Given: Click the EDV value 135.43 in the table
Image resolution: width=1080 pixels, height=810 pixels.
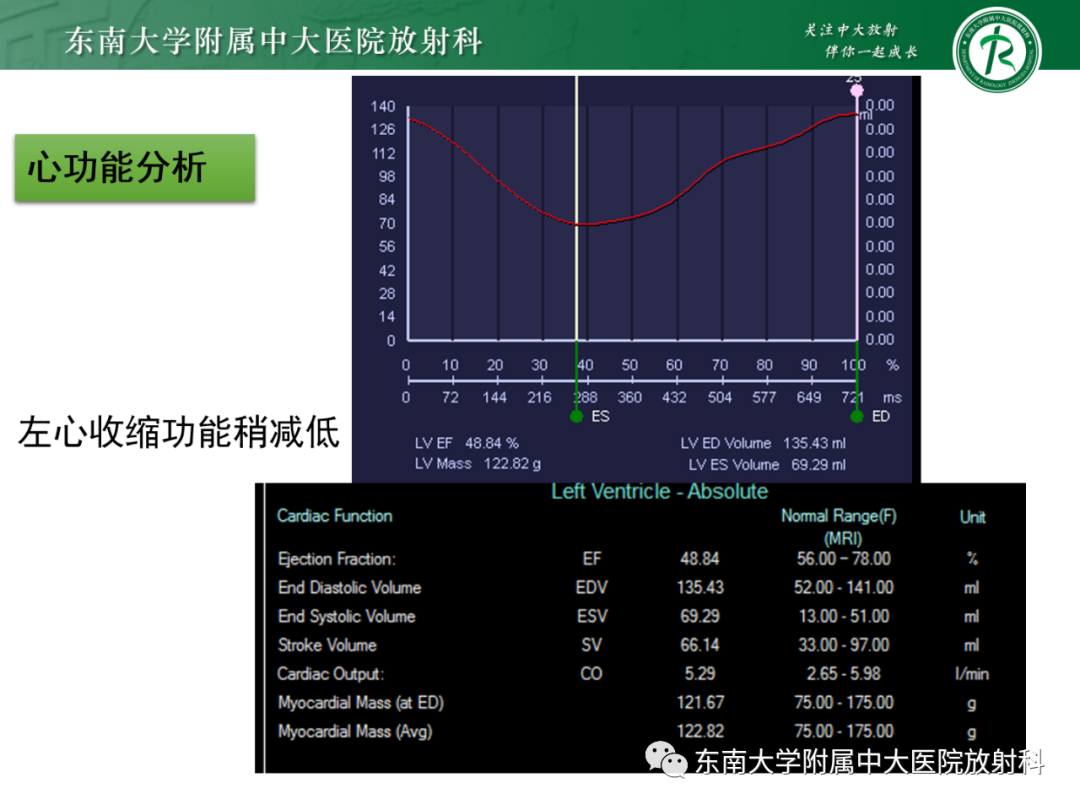Looking at the screenshot, I should tap(700, 588).
